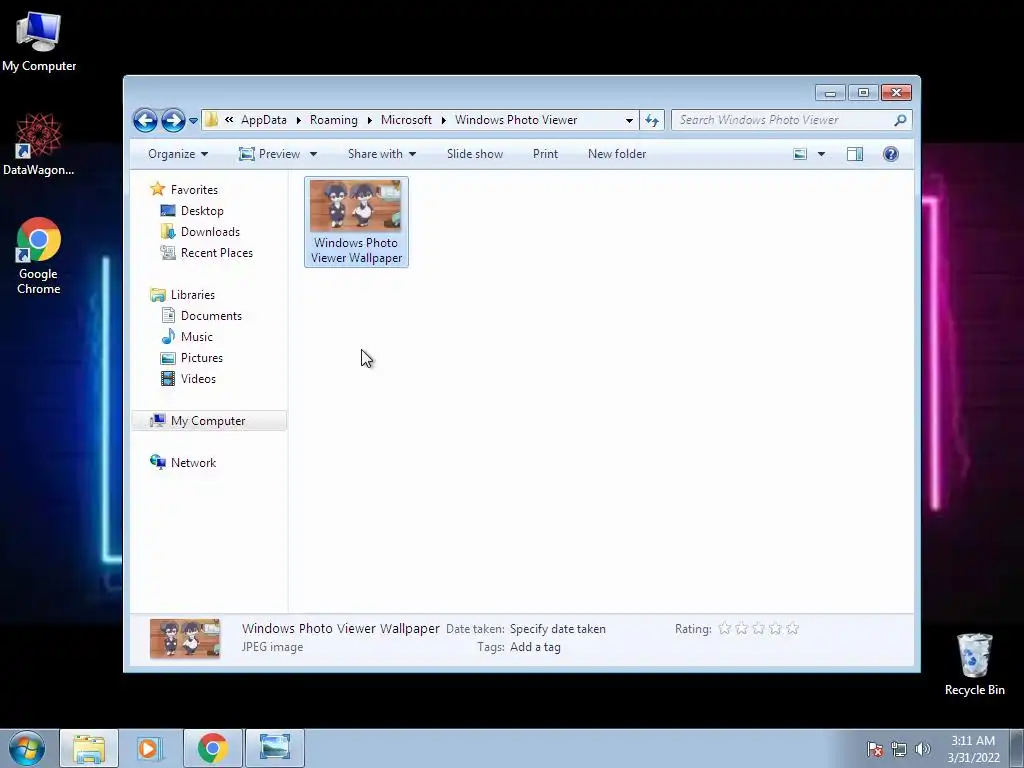Create a New folder
The height and width of the screenshot is (768, 1024).
(617, 154)
